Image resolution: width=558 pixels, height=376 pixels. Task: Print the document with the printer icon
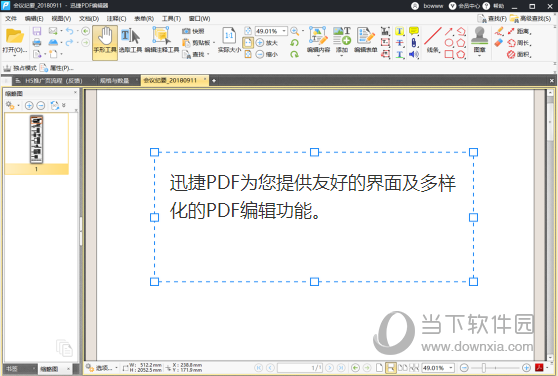[x=37, y=43]
